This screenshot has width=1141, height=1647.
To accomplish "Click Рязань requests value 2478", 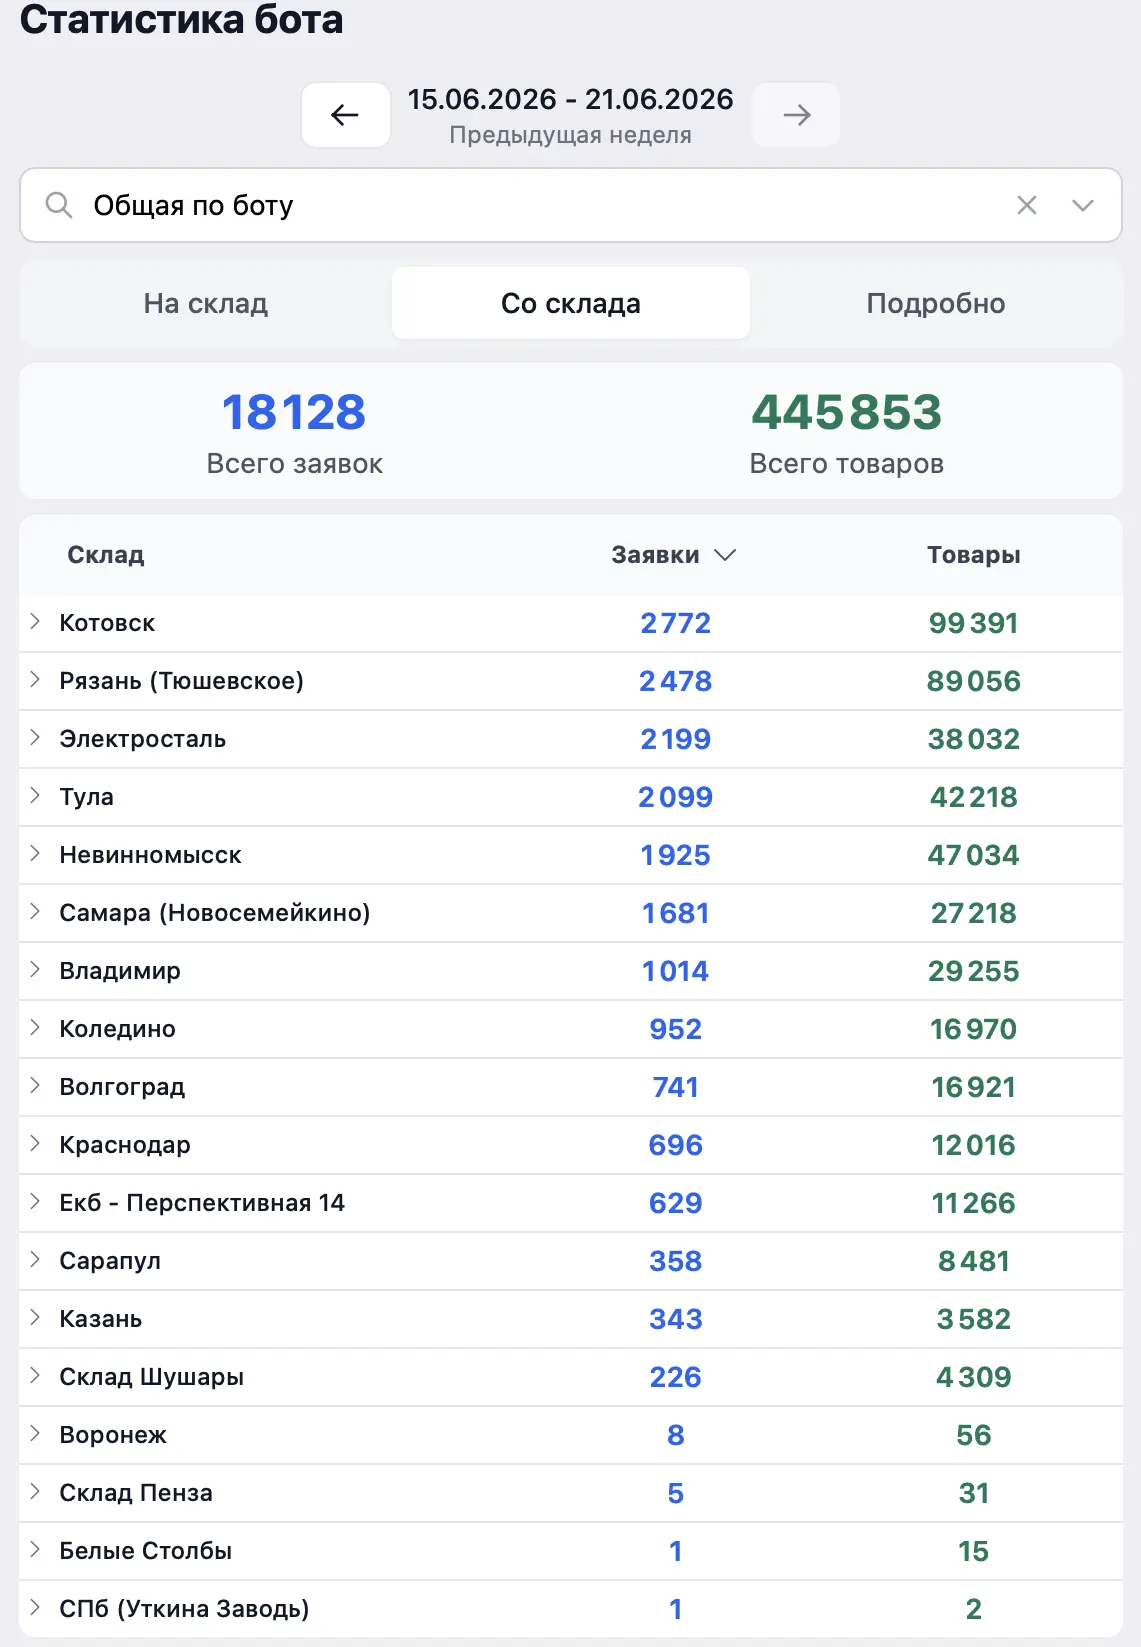I will pyautogui.click(x=676, y=681).
